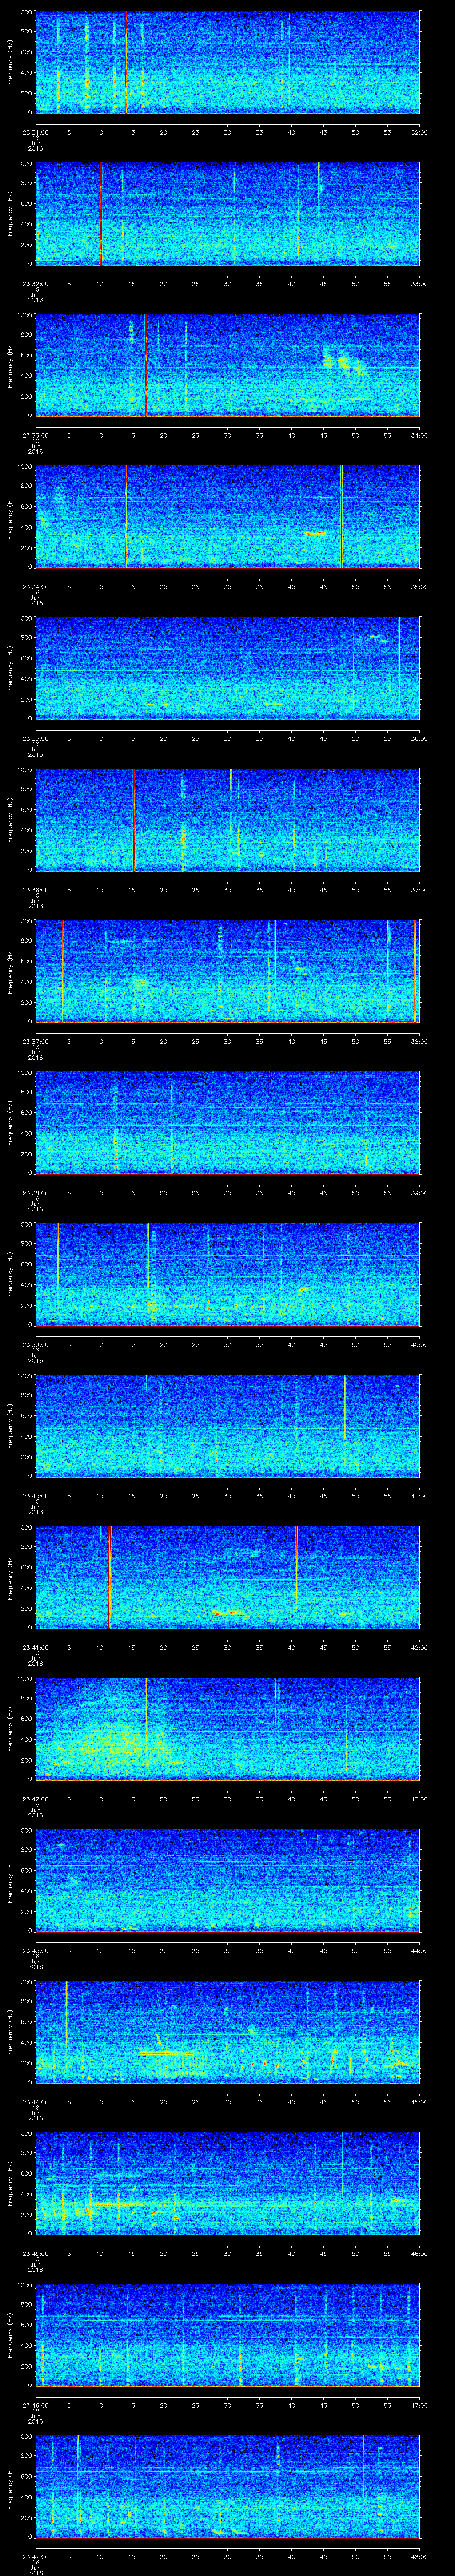Image resolution: width=455 pixels, height=2576 pixels.
Task: Click the 39:00 end time label
Action: 419,1193
